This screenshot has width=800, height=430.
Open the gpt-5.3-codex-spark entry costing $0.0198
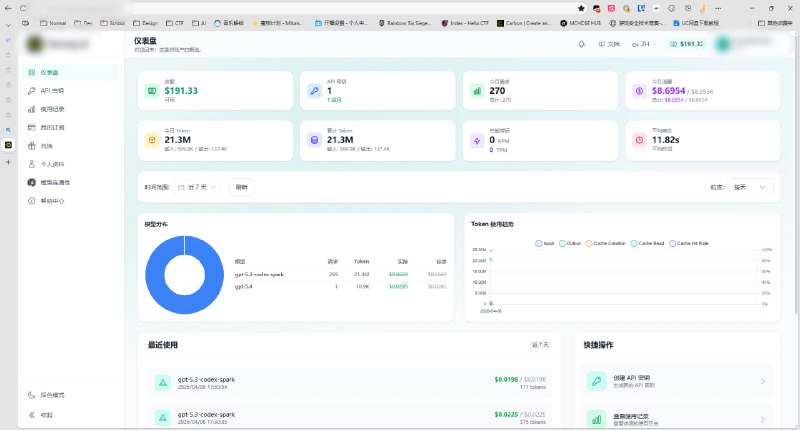(x=349, y=383)
